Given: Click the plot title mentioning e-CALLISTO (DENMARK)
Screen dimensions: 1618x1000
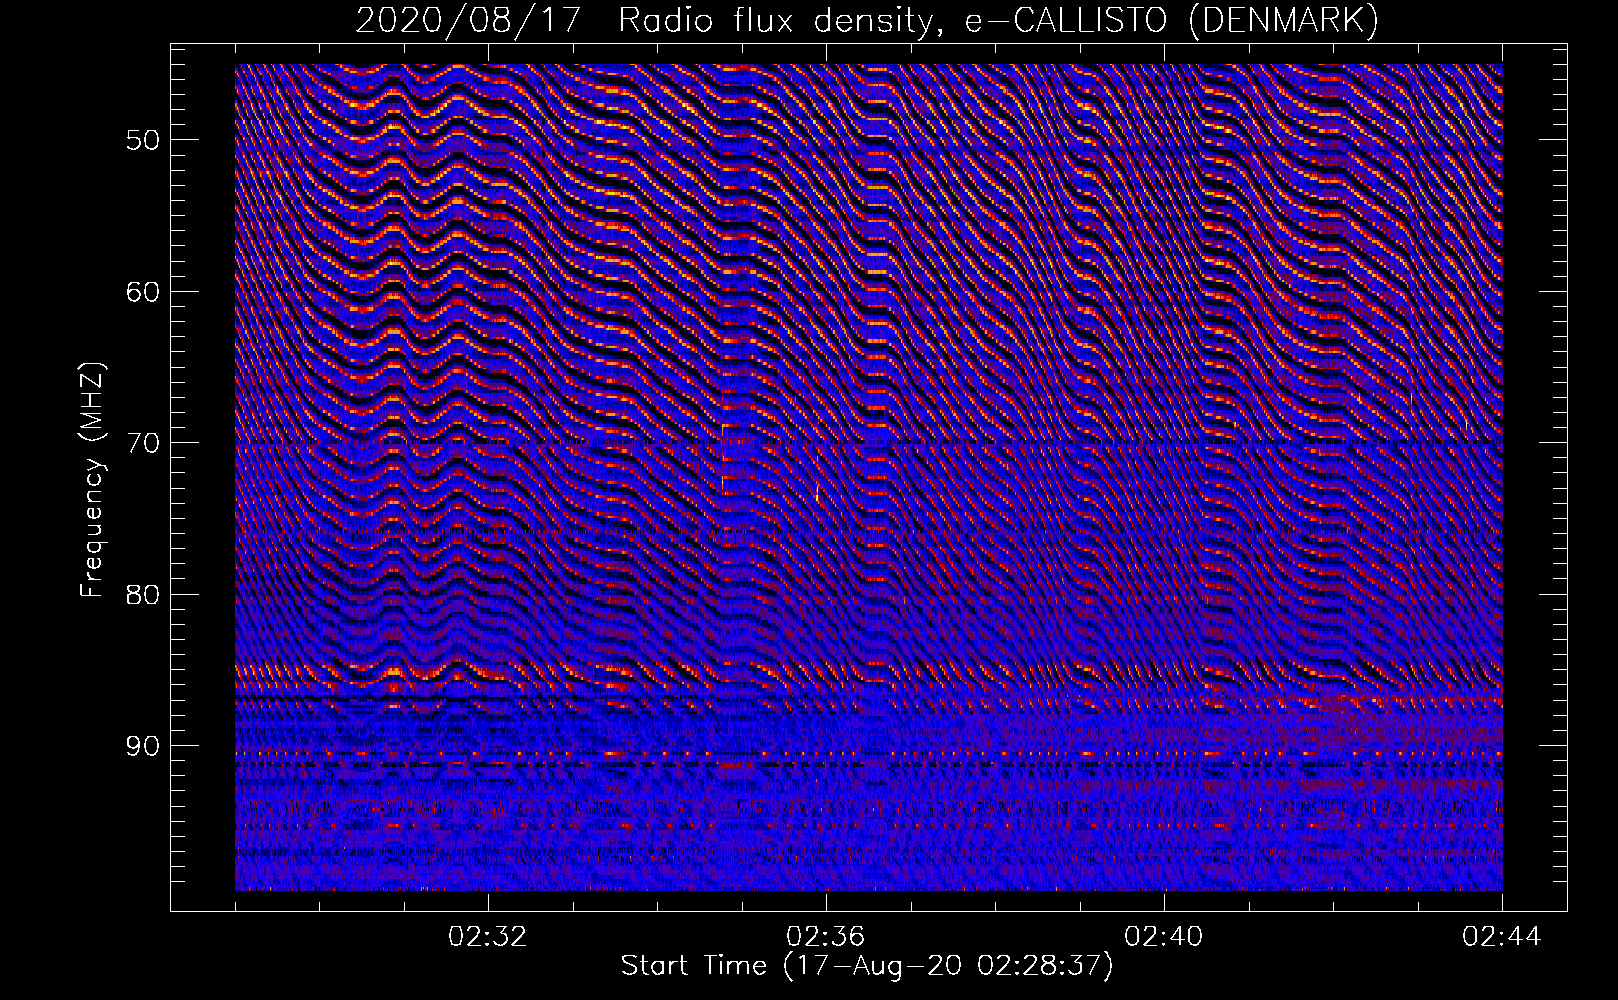Looking at the screenshot, I should click(x=867, y=20).
